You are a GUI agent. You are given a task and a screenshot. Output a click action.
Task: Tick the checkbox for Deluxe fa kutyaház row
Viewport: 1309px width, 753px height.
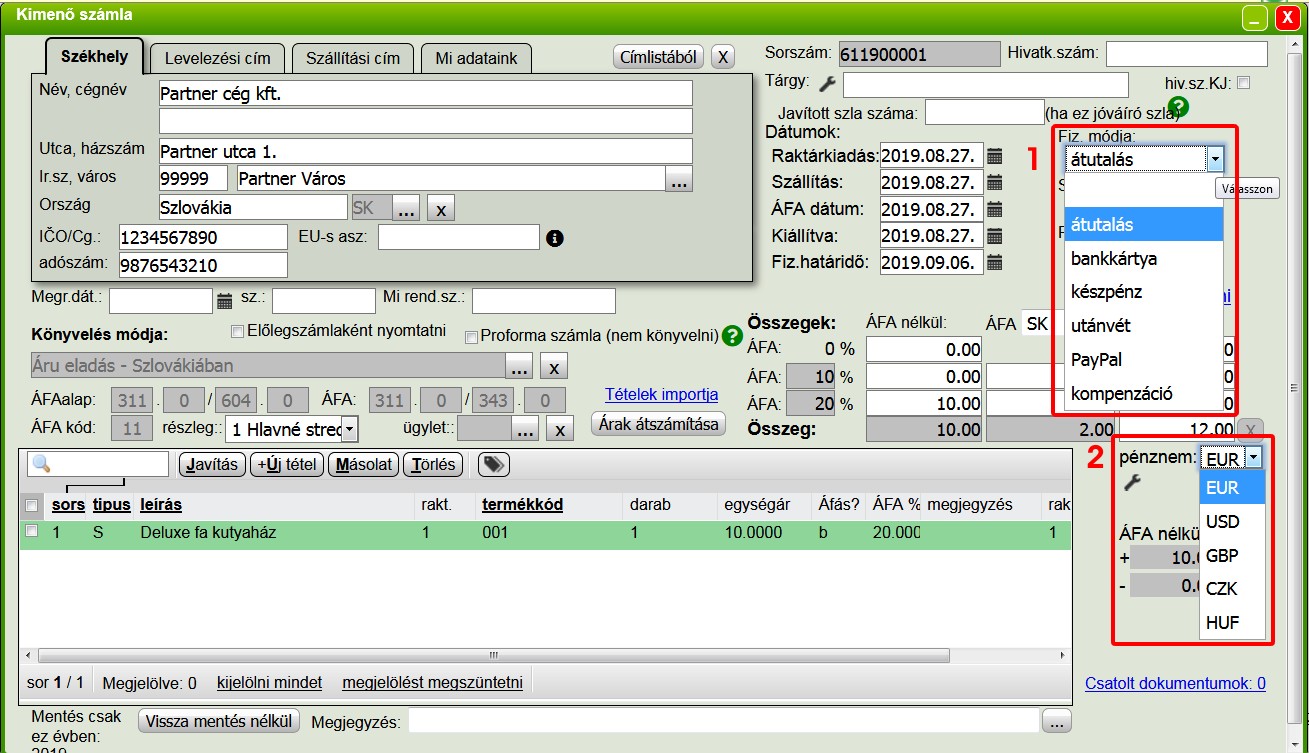(32, 532)
